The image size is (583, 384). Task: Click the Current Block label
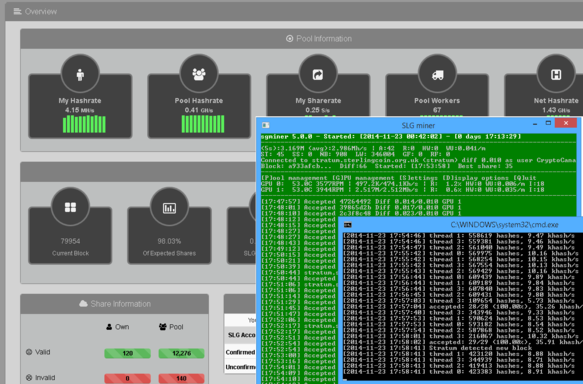pos(70,253)
